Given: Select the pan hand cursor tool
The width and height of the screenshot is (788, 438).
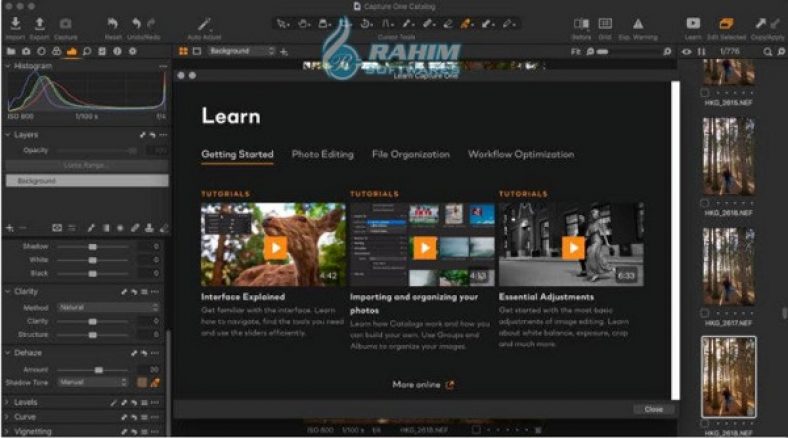Looking at the screenshot, I should tap(304, 24).
